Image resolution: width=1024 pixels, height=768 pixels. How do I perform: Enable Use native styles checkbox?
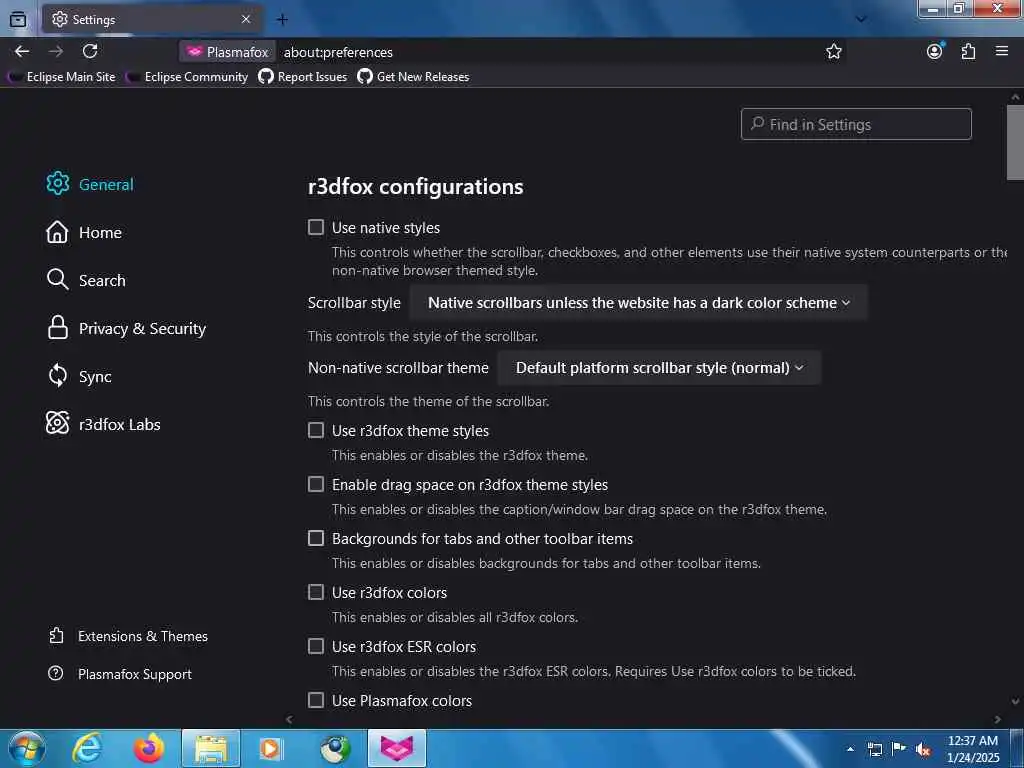pos(316,227)
